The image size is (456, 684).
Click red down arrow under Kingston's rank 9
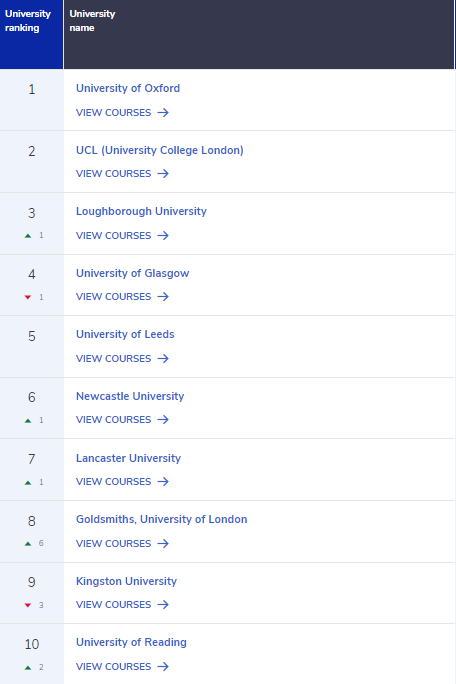click(x=28, y=605)
